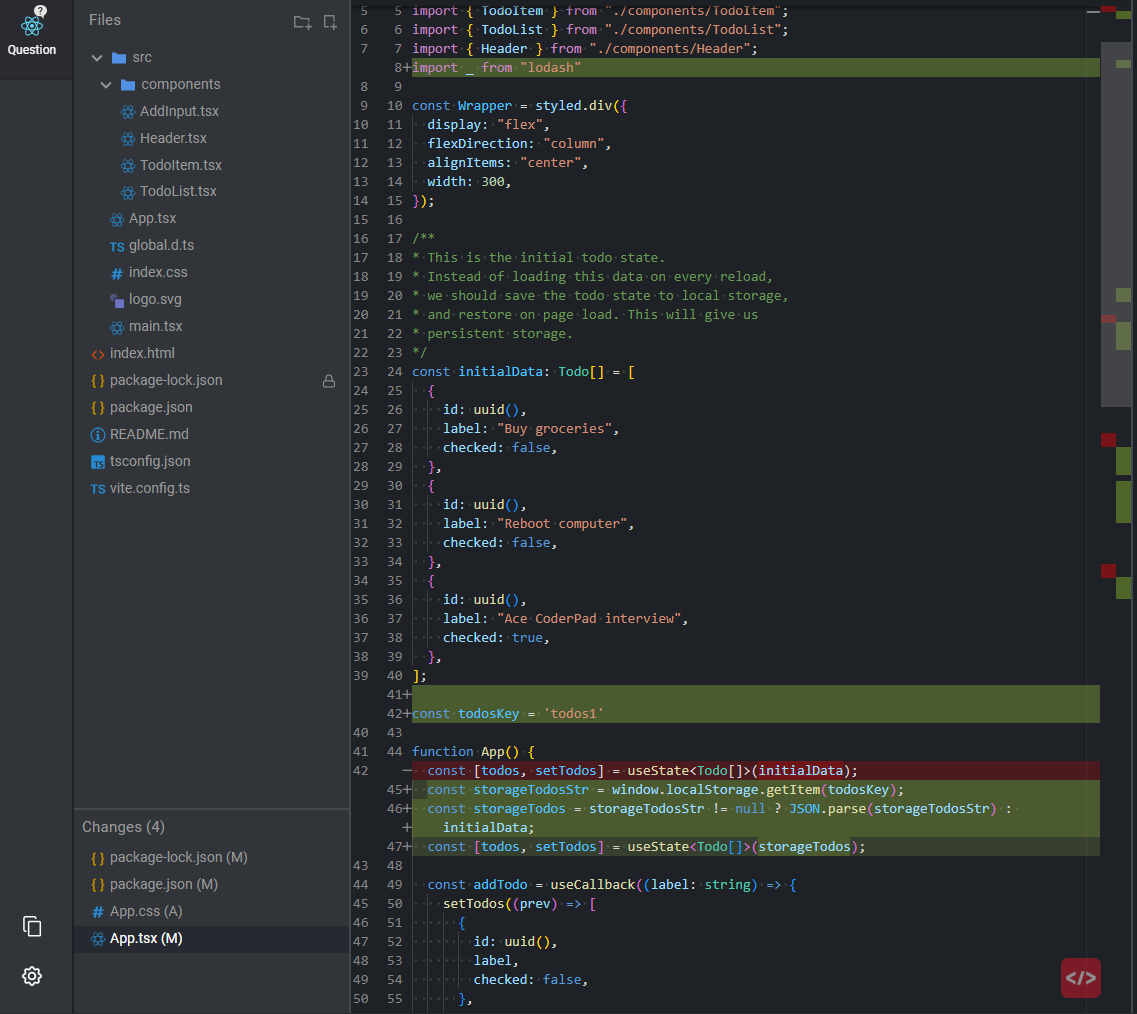
Task: Open the settings gear in the bottom sidebar
Action: (31, 976)
